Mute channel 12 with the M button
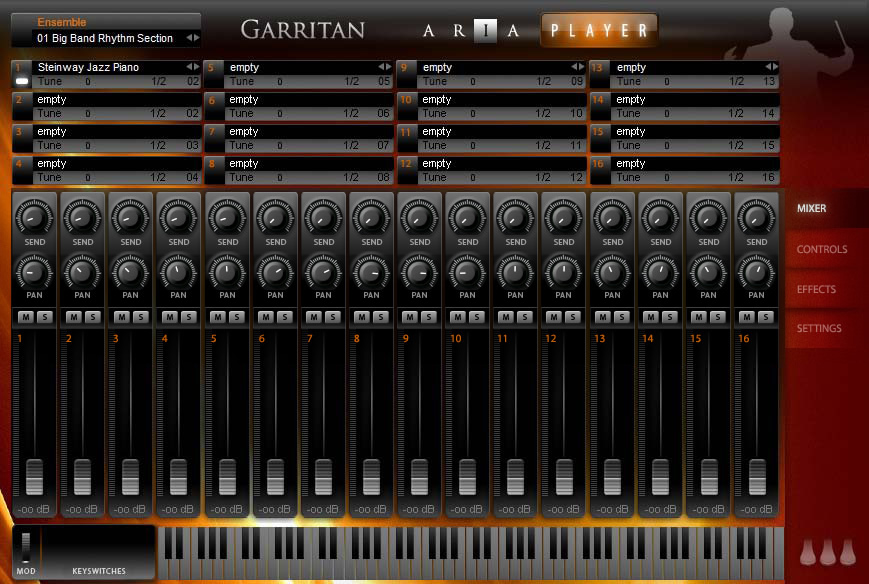 coord(554,317)
